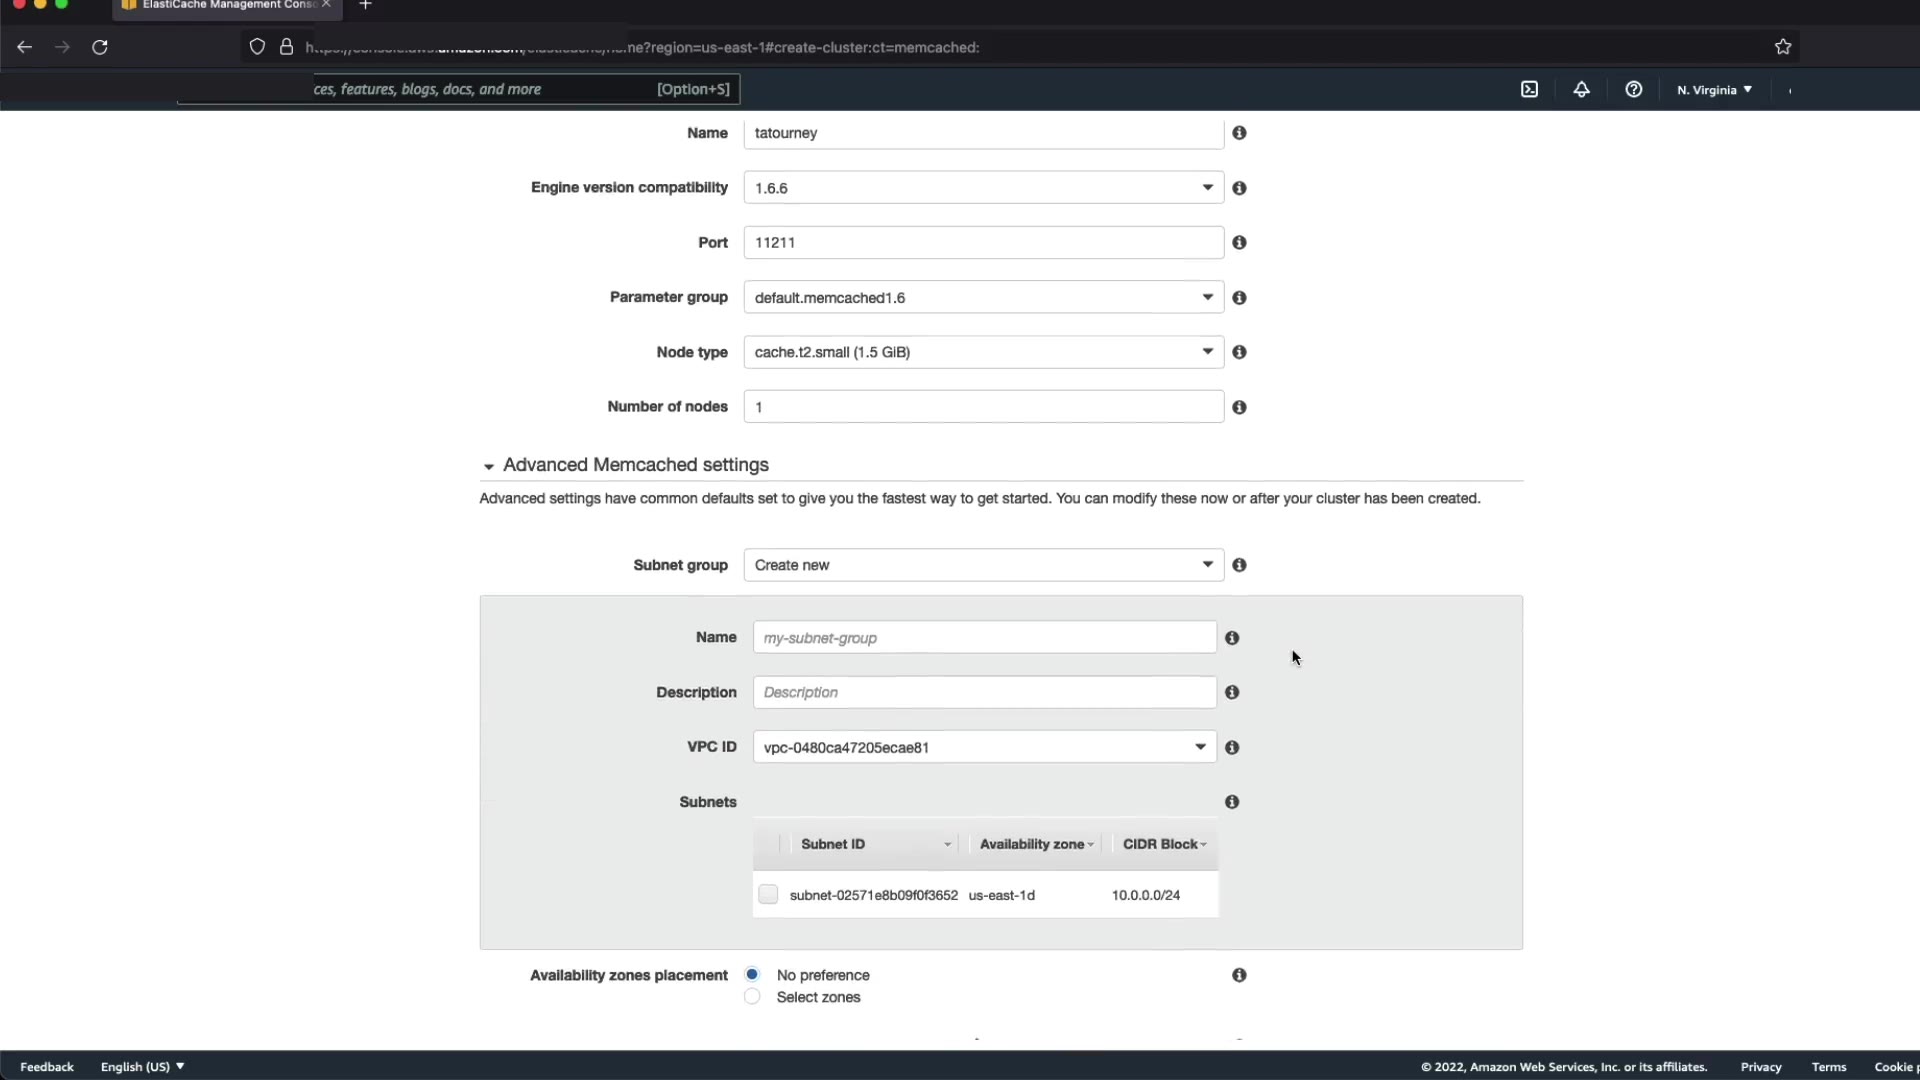Bookmark this page with the star icon
1920x1080 pixels.
click(x=1782, y=47)
